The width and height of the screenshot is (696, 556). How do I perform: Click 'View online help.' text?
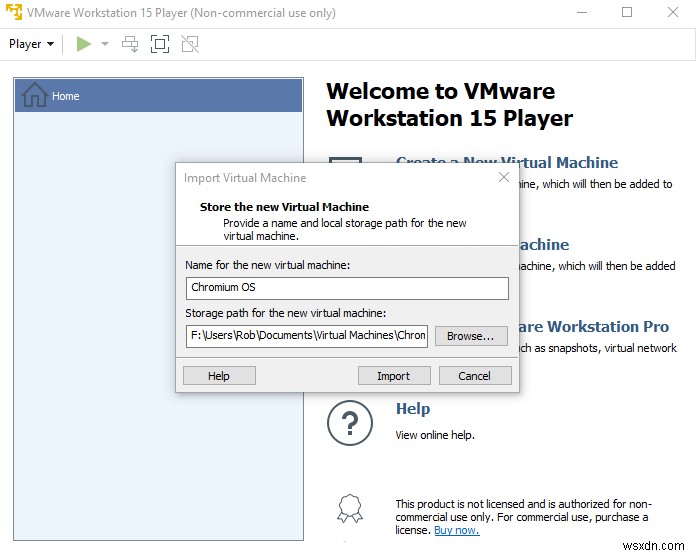click(x=435, y=435)
